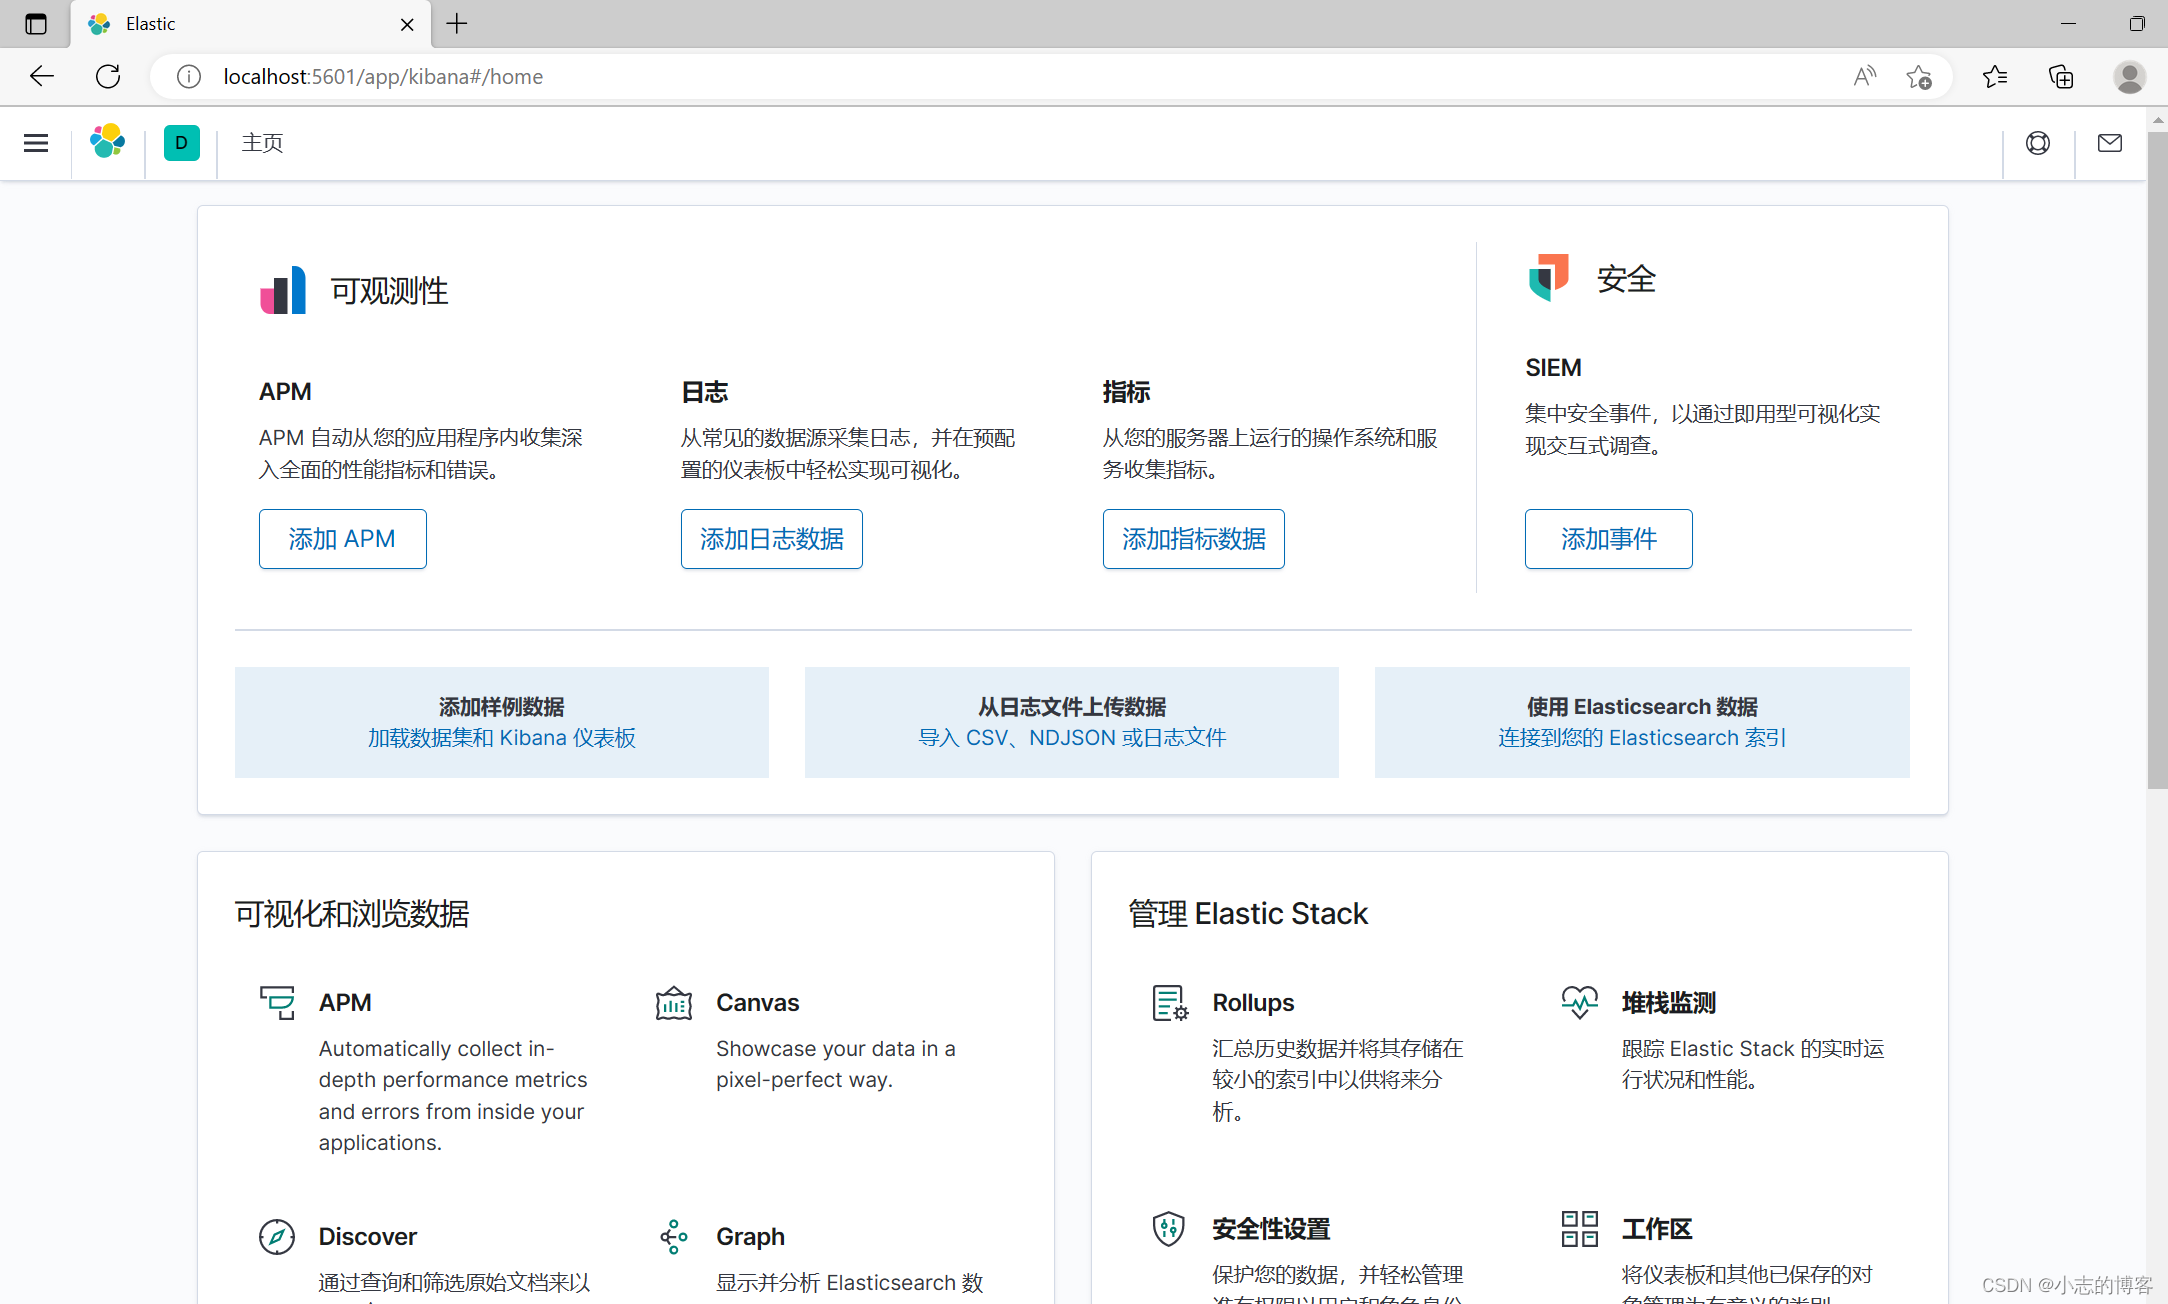This screenshot has height=1304, width=2168.
Task: Click the 可观测性 heading text
Action: (x=389, y=291)
